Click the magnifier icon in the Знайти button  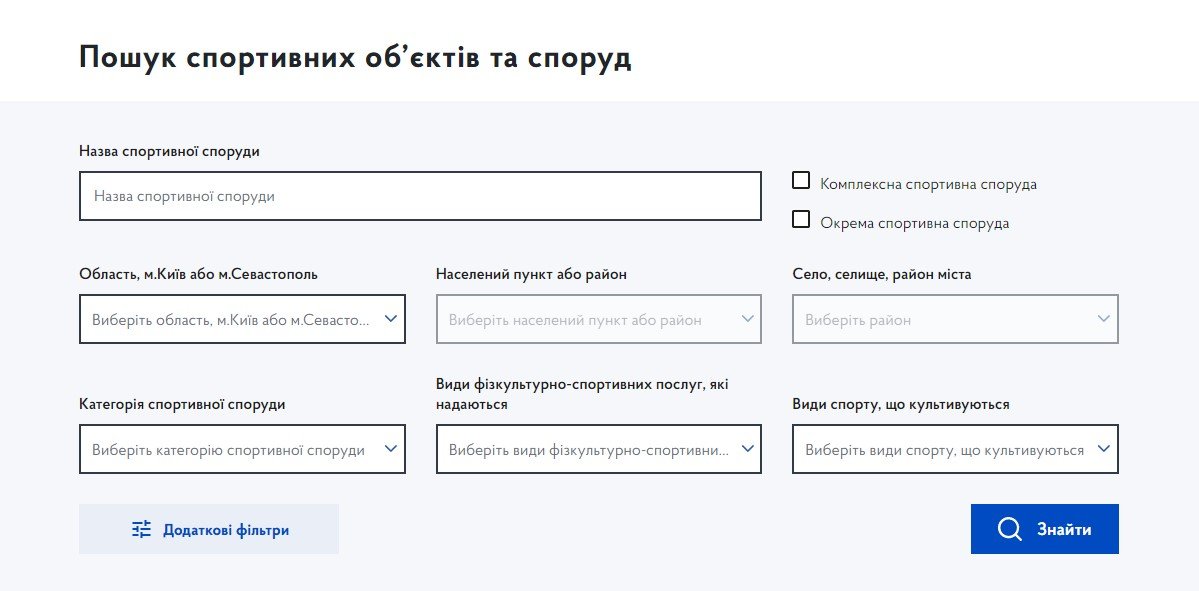point(1009,529)
